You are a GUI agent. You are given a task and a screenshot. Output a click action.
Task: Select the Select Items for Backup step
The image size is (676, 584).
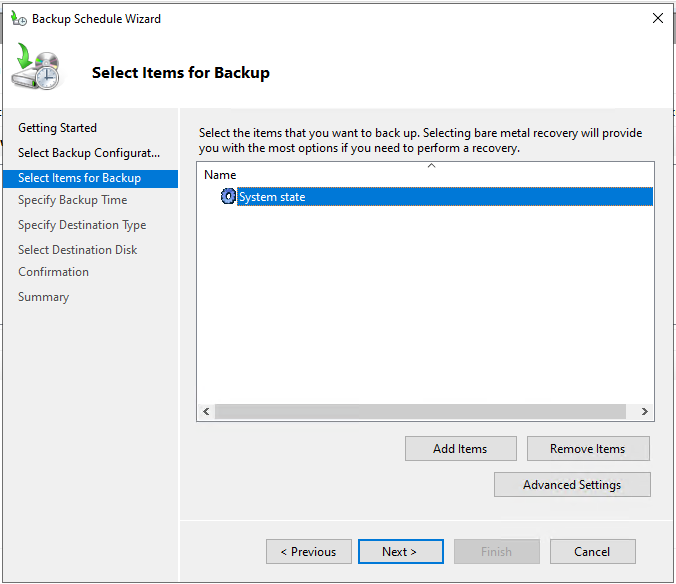(80, 178)
